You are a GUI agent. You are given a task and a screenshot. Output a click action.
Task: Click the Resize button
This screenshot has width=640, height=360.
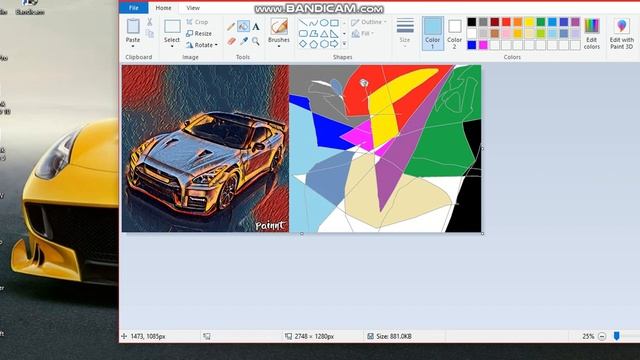pos(199,33)
